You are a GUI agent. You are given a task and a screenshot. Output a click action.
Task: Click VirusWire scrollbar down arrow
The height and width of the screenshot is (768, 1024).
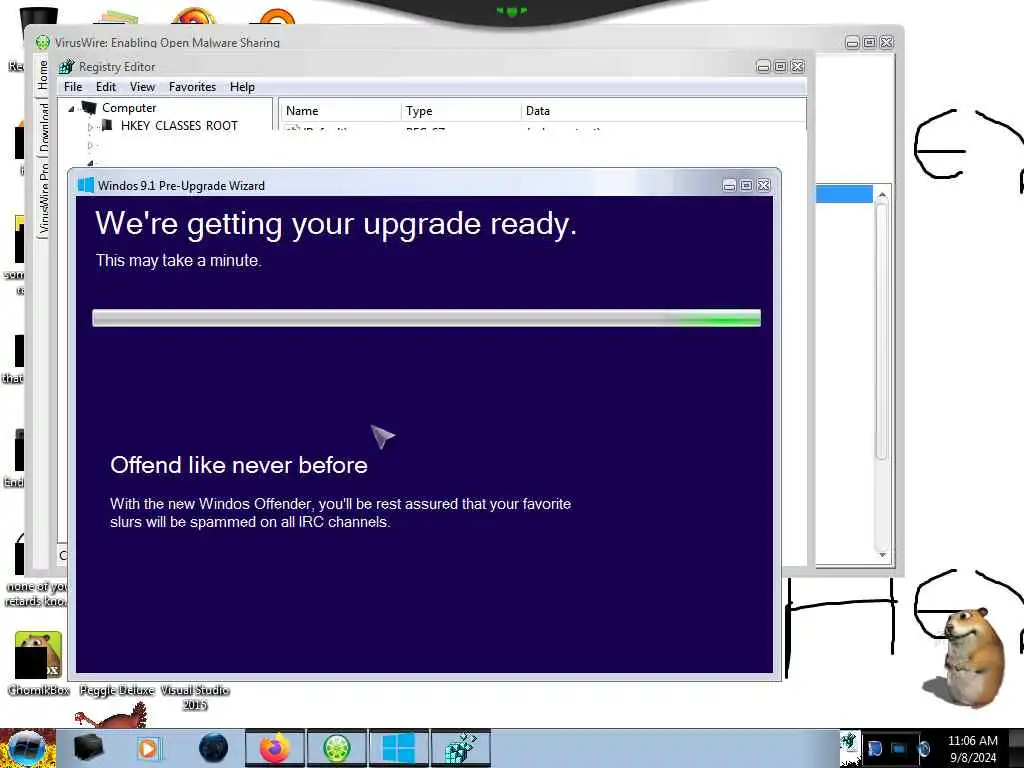click(x=882, y=554)
